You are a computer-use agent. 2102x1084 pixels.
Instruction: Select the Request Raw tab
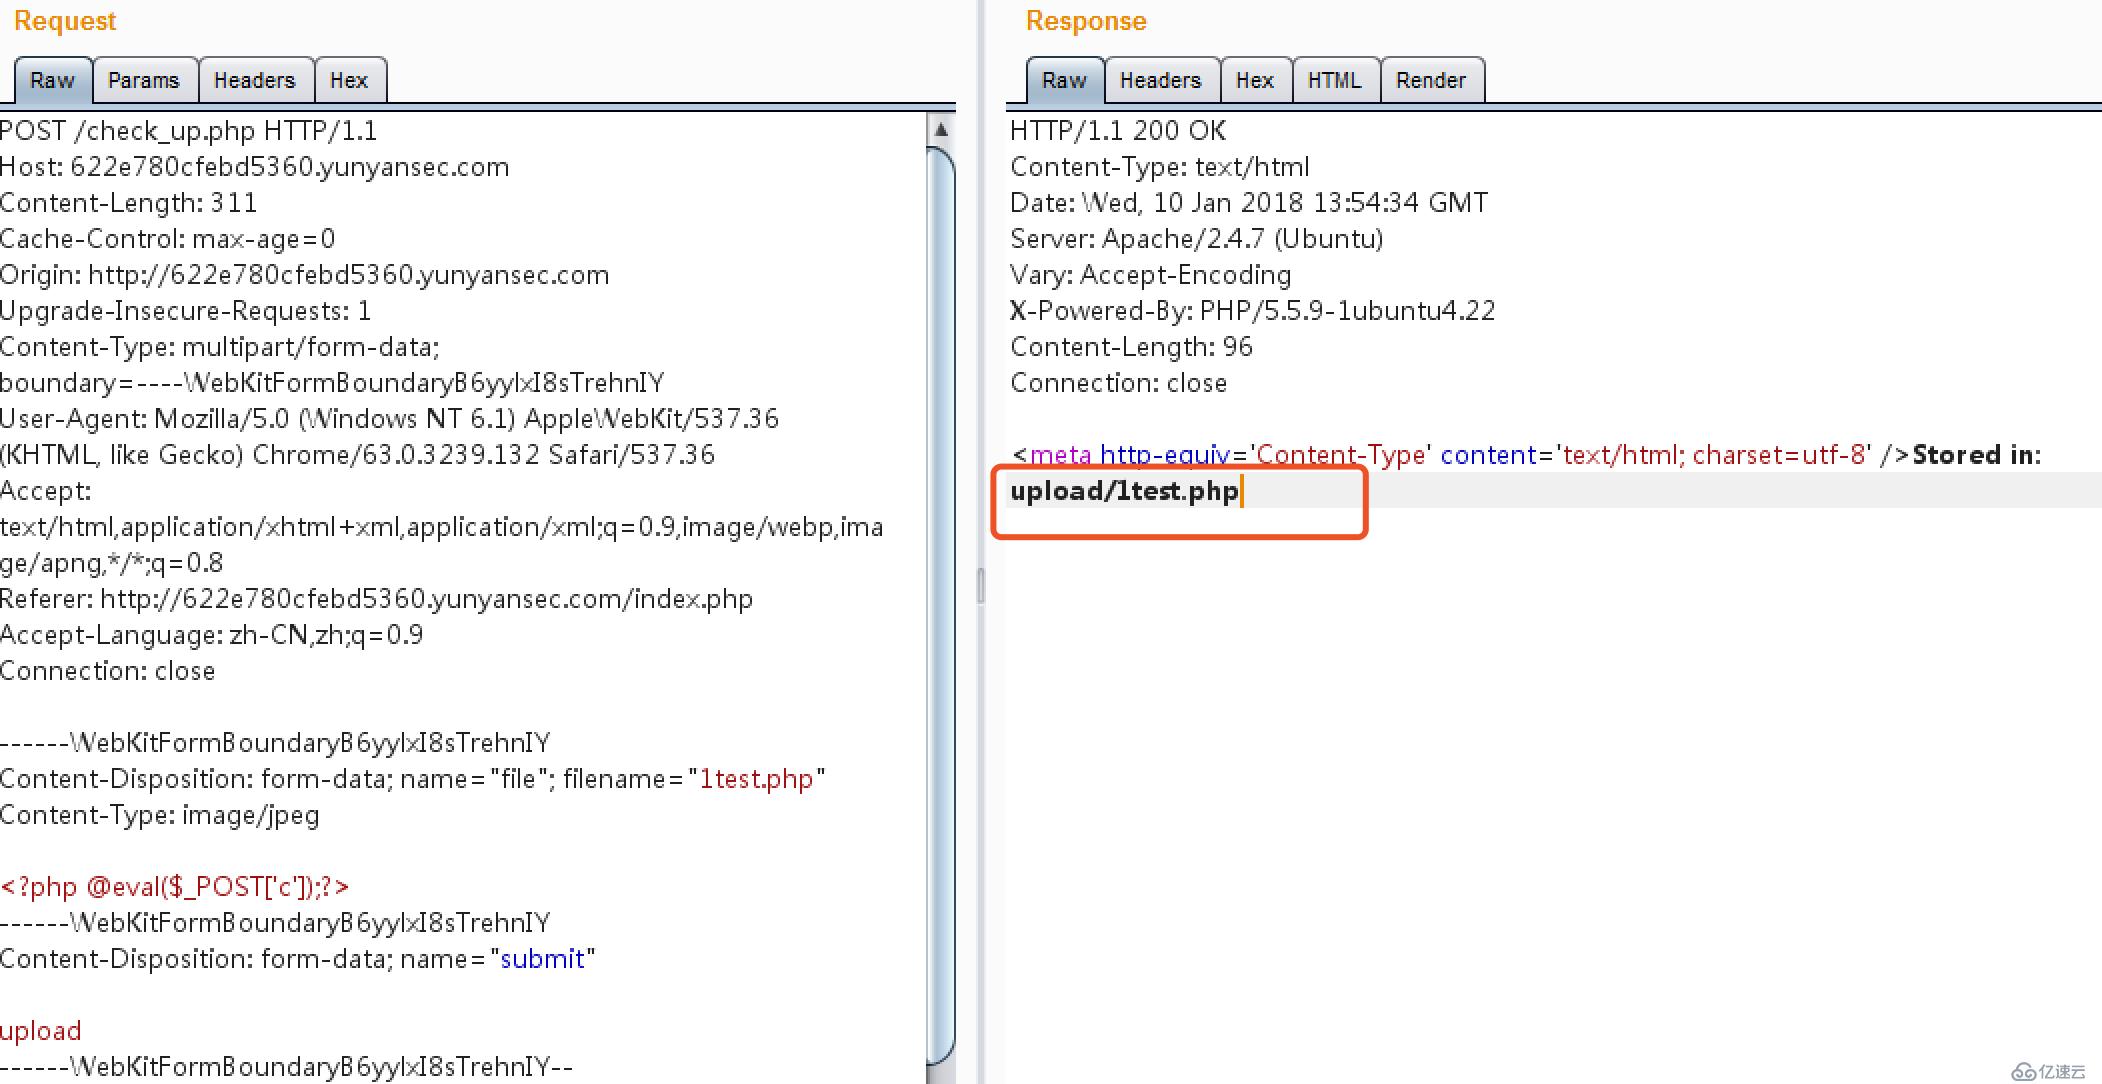point(53,80)
